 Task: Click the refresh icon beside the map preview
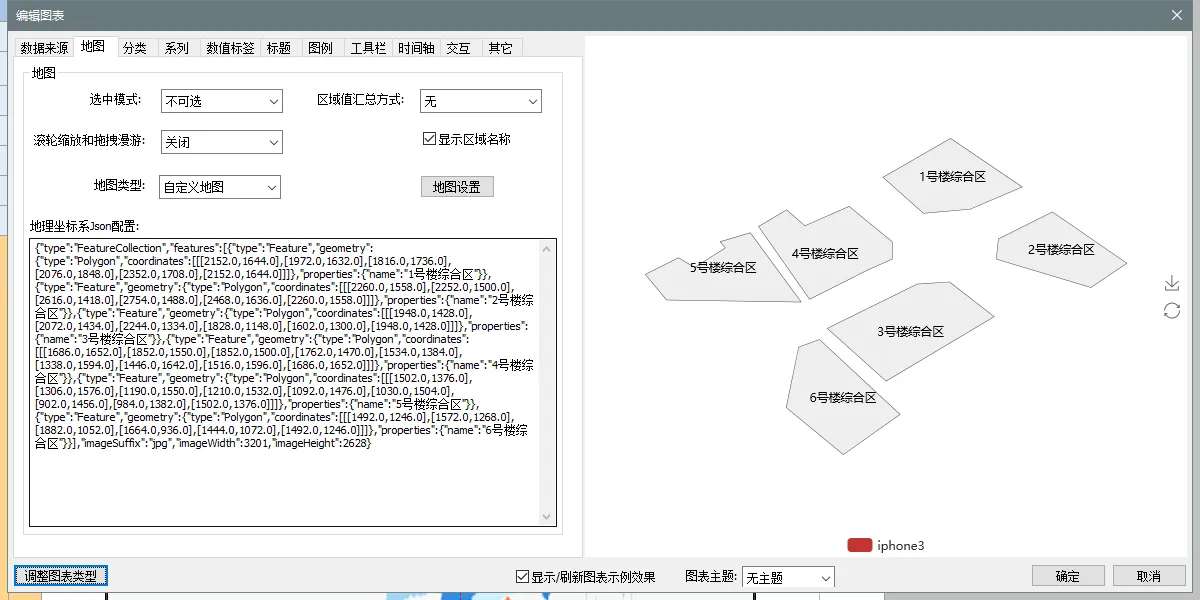pyautogui.click(x=1172, y=311)
